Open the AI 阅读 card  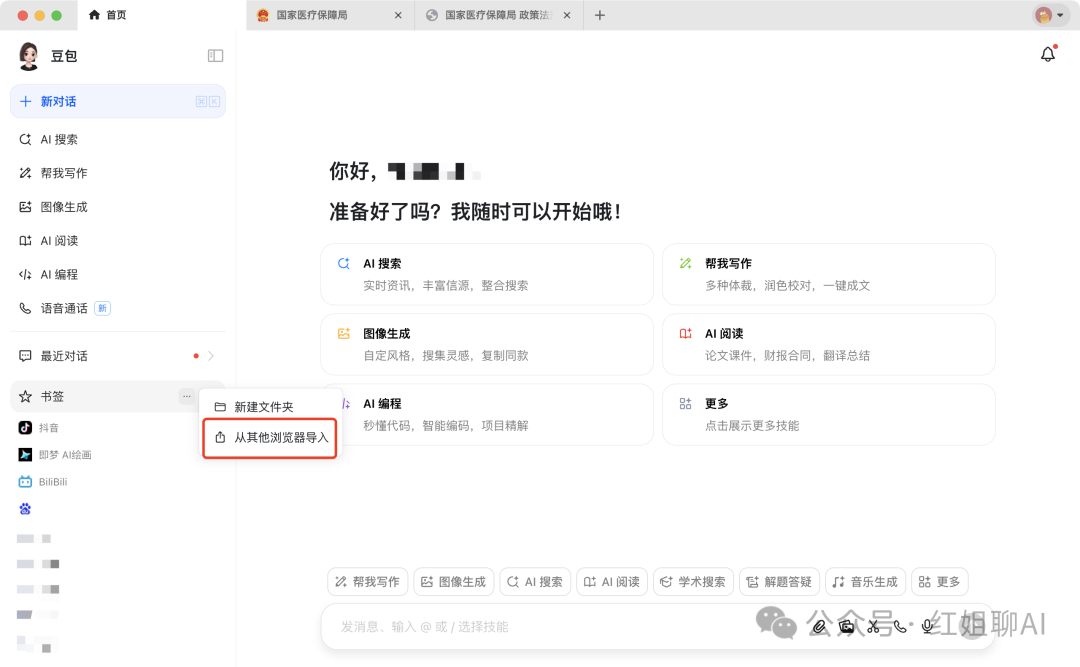pos(829,345)
